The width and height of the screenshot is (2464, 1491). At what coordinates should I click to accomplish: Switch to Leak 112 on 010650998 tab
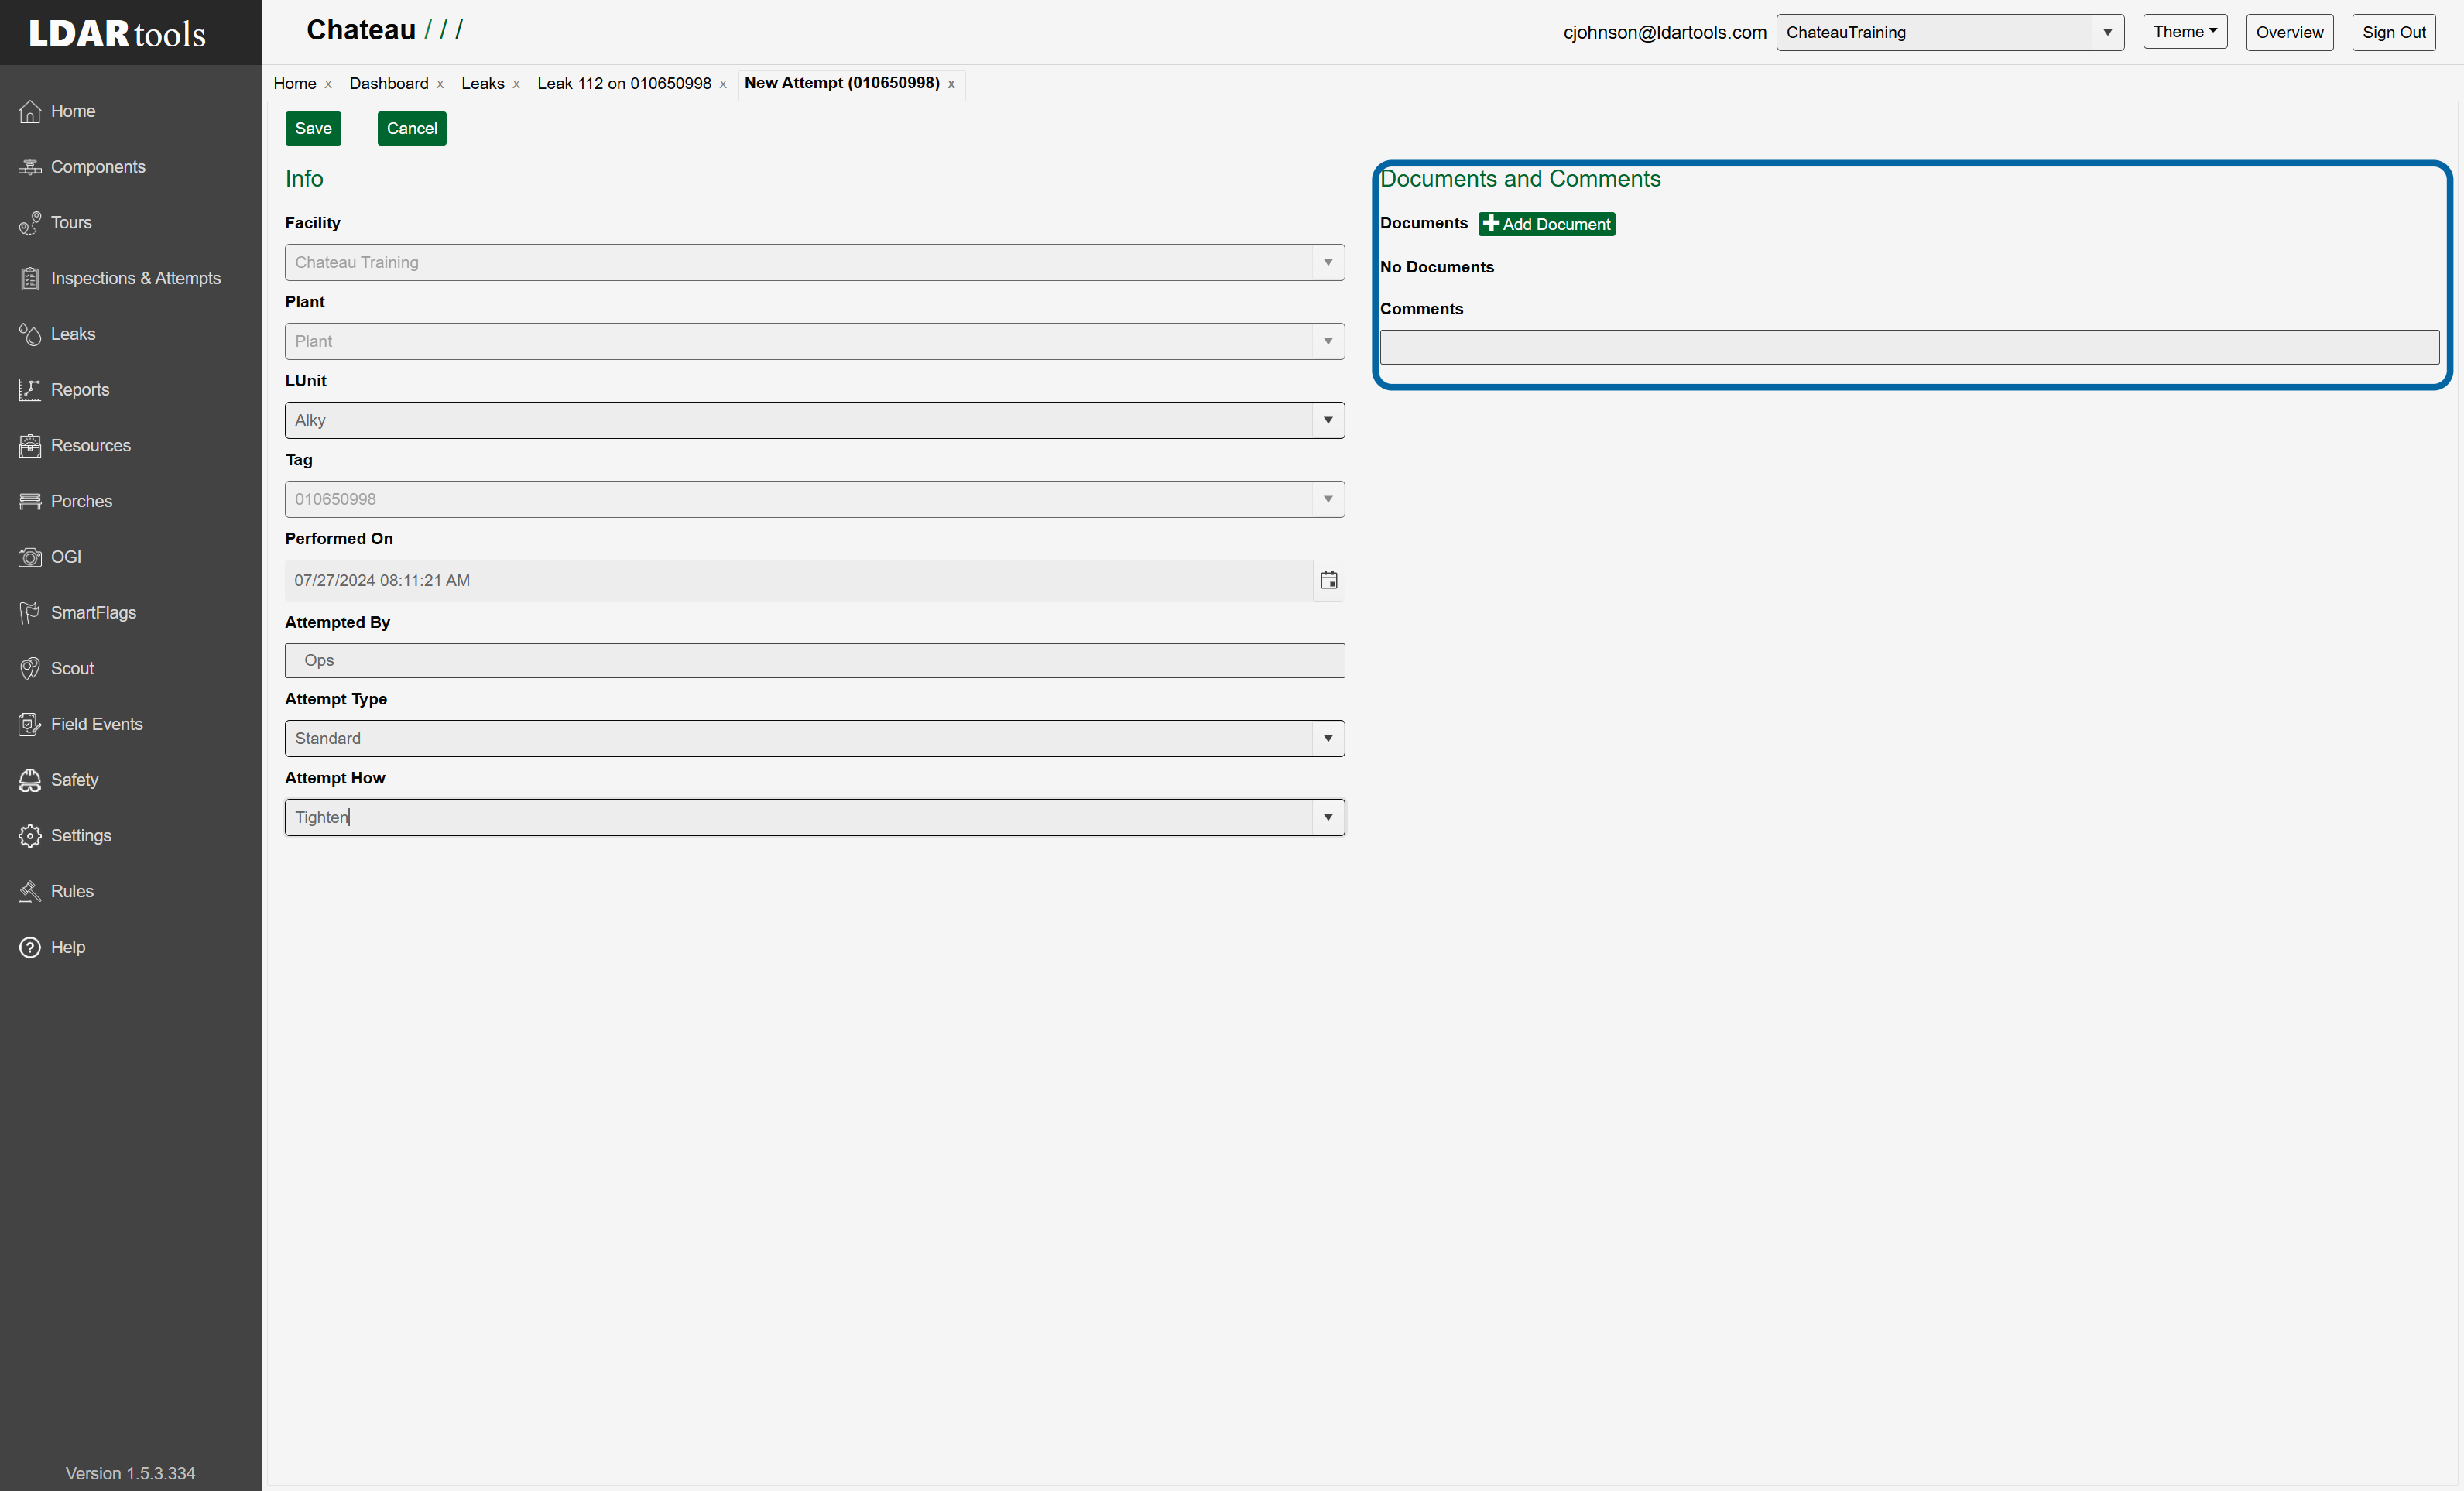coord(624,83)
